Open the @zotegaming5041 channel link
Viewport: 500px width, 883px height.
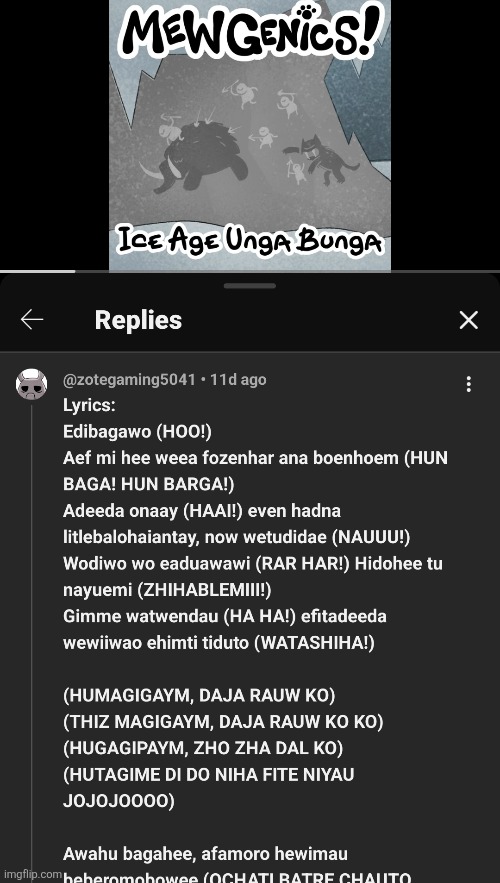click(130, 380)
